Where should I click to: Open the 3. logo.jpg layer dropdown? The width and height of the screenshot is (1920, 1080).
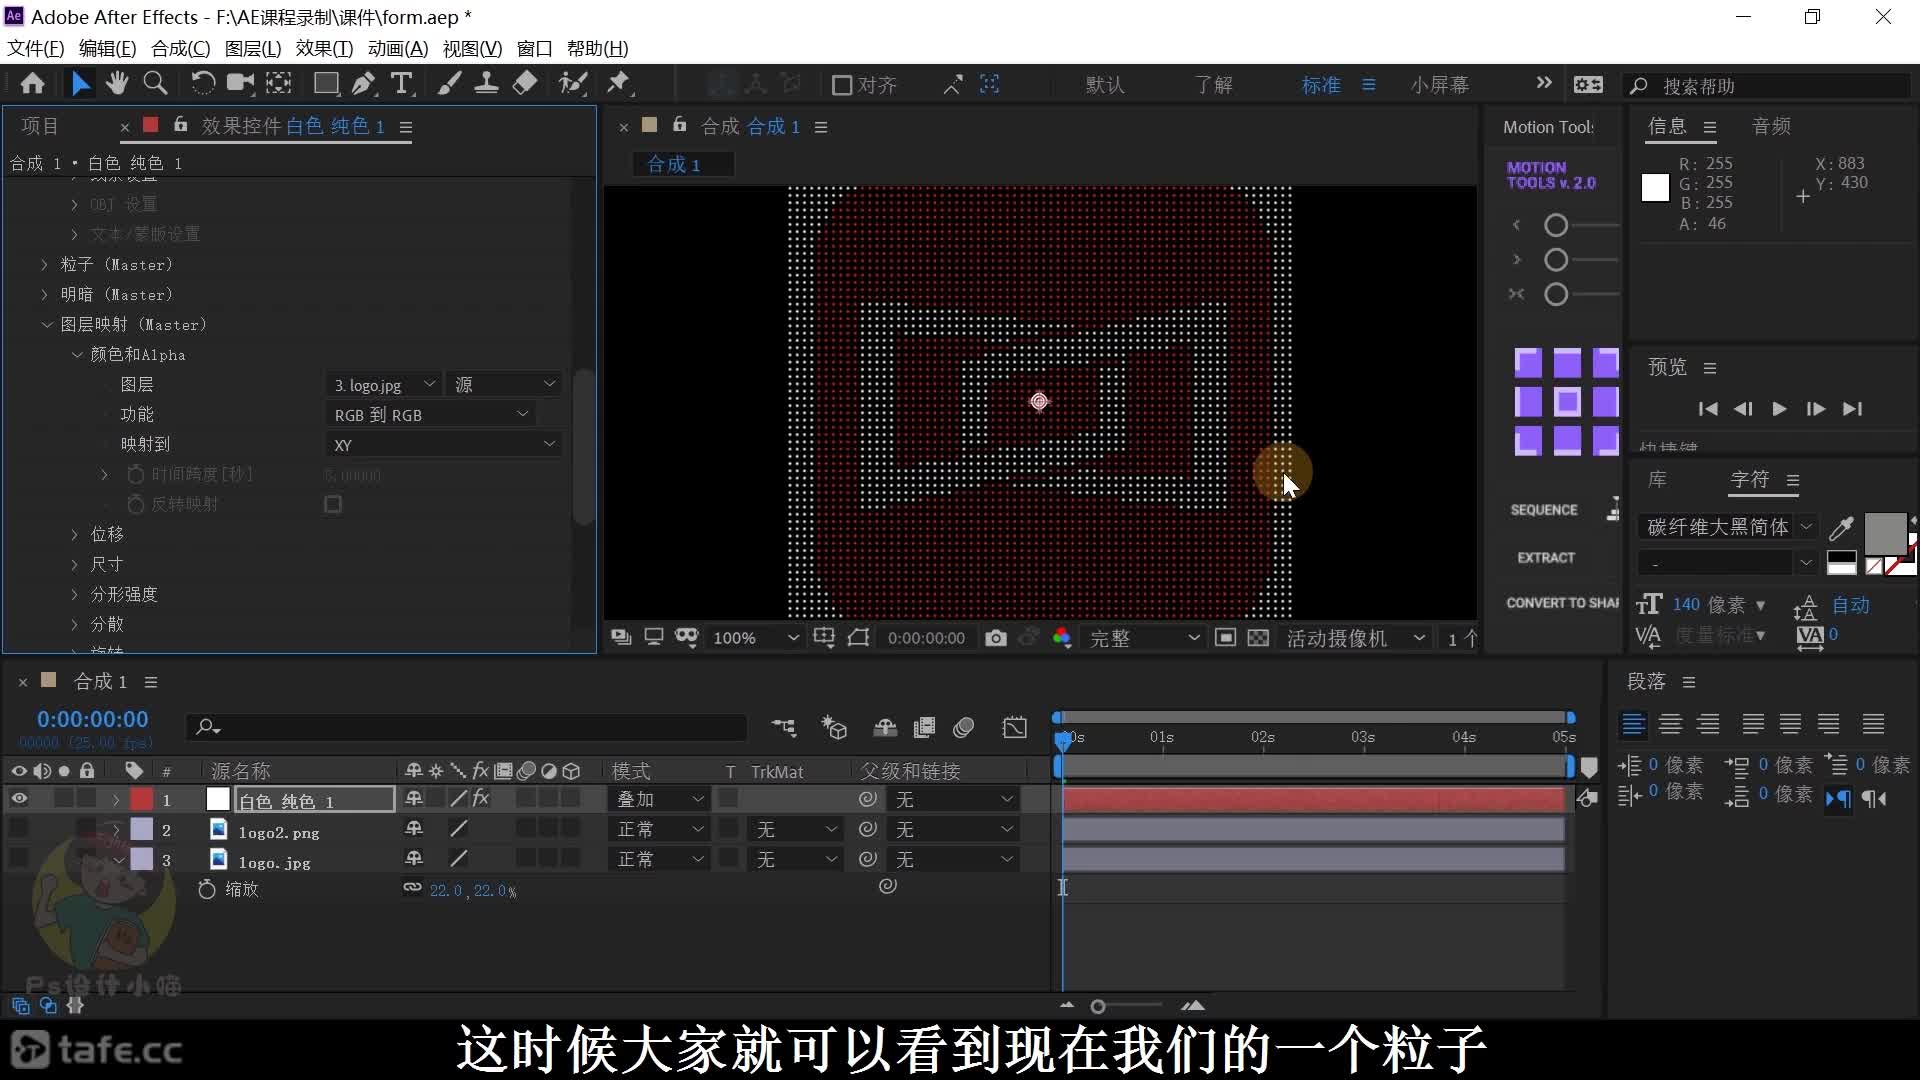coord(384,385)
